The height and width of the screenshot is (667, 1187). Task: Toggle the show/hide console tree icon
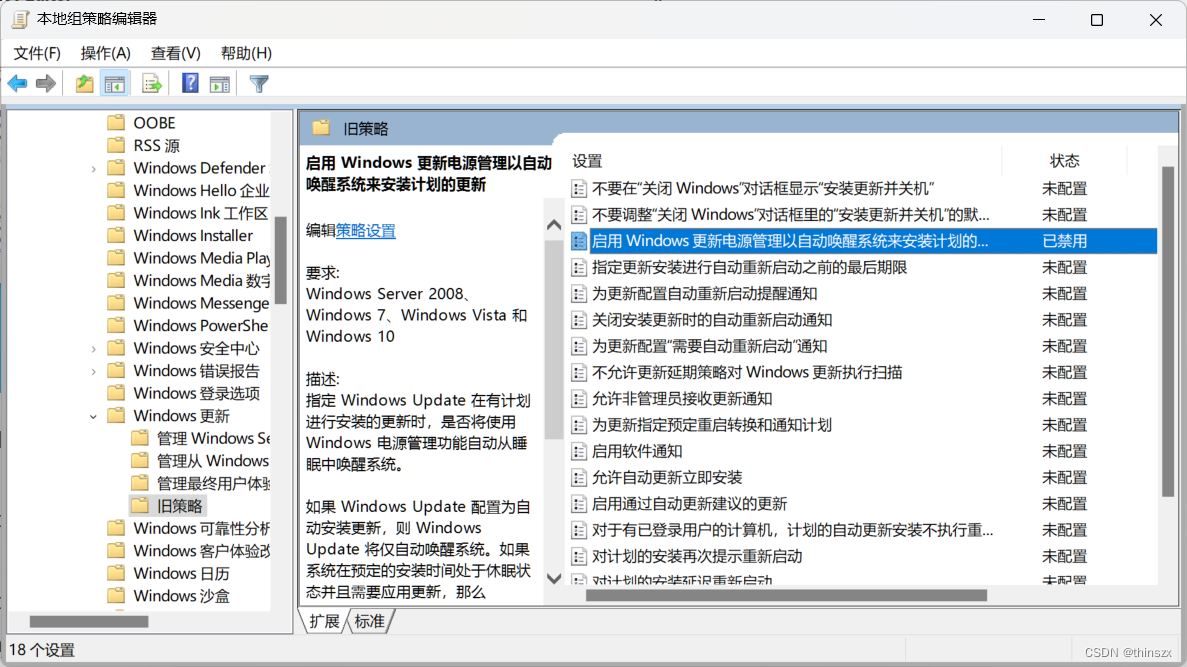[x=115, y=84]
